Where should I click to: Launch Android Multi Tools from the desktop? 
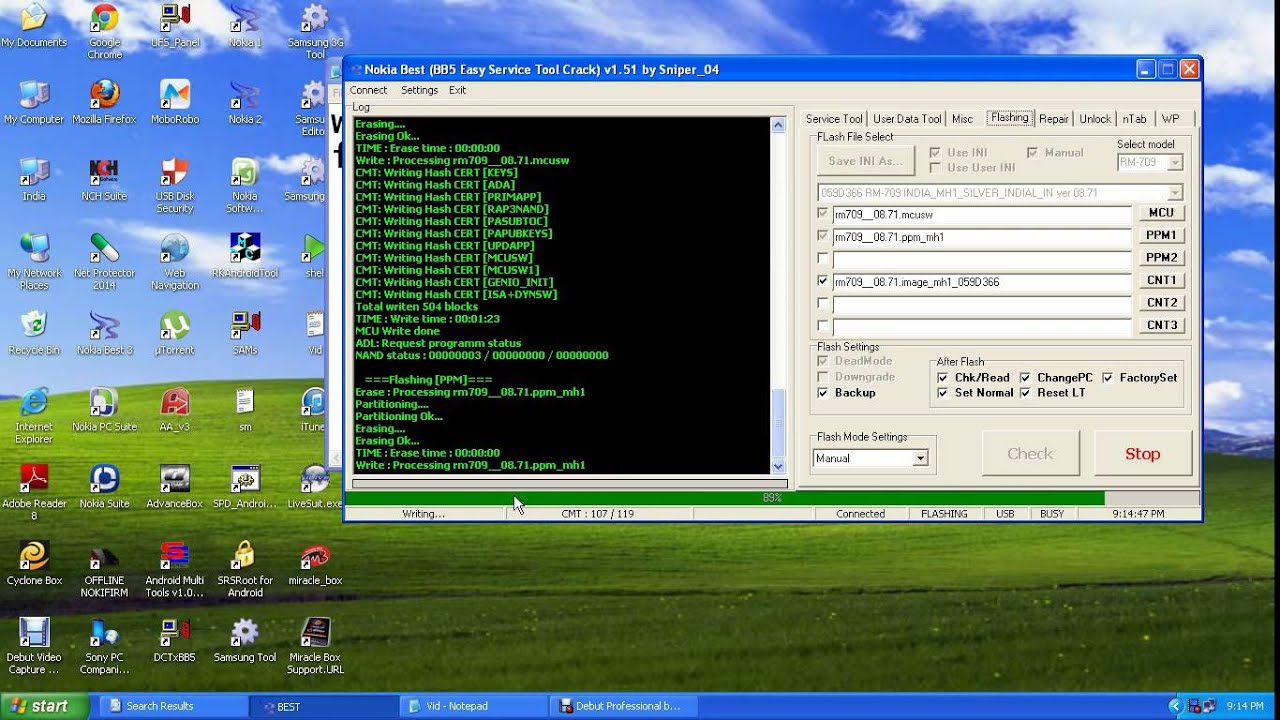[x=175, y=570]
